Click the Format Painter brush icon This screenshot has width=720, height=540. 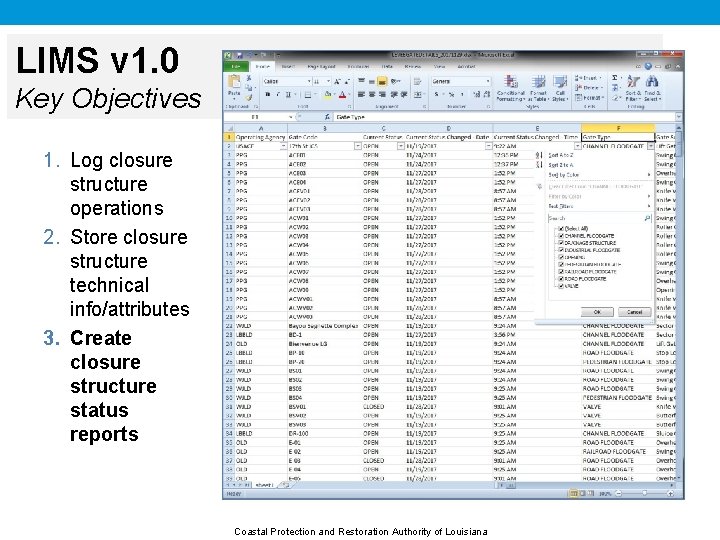[x=249, y=97]
